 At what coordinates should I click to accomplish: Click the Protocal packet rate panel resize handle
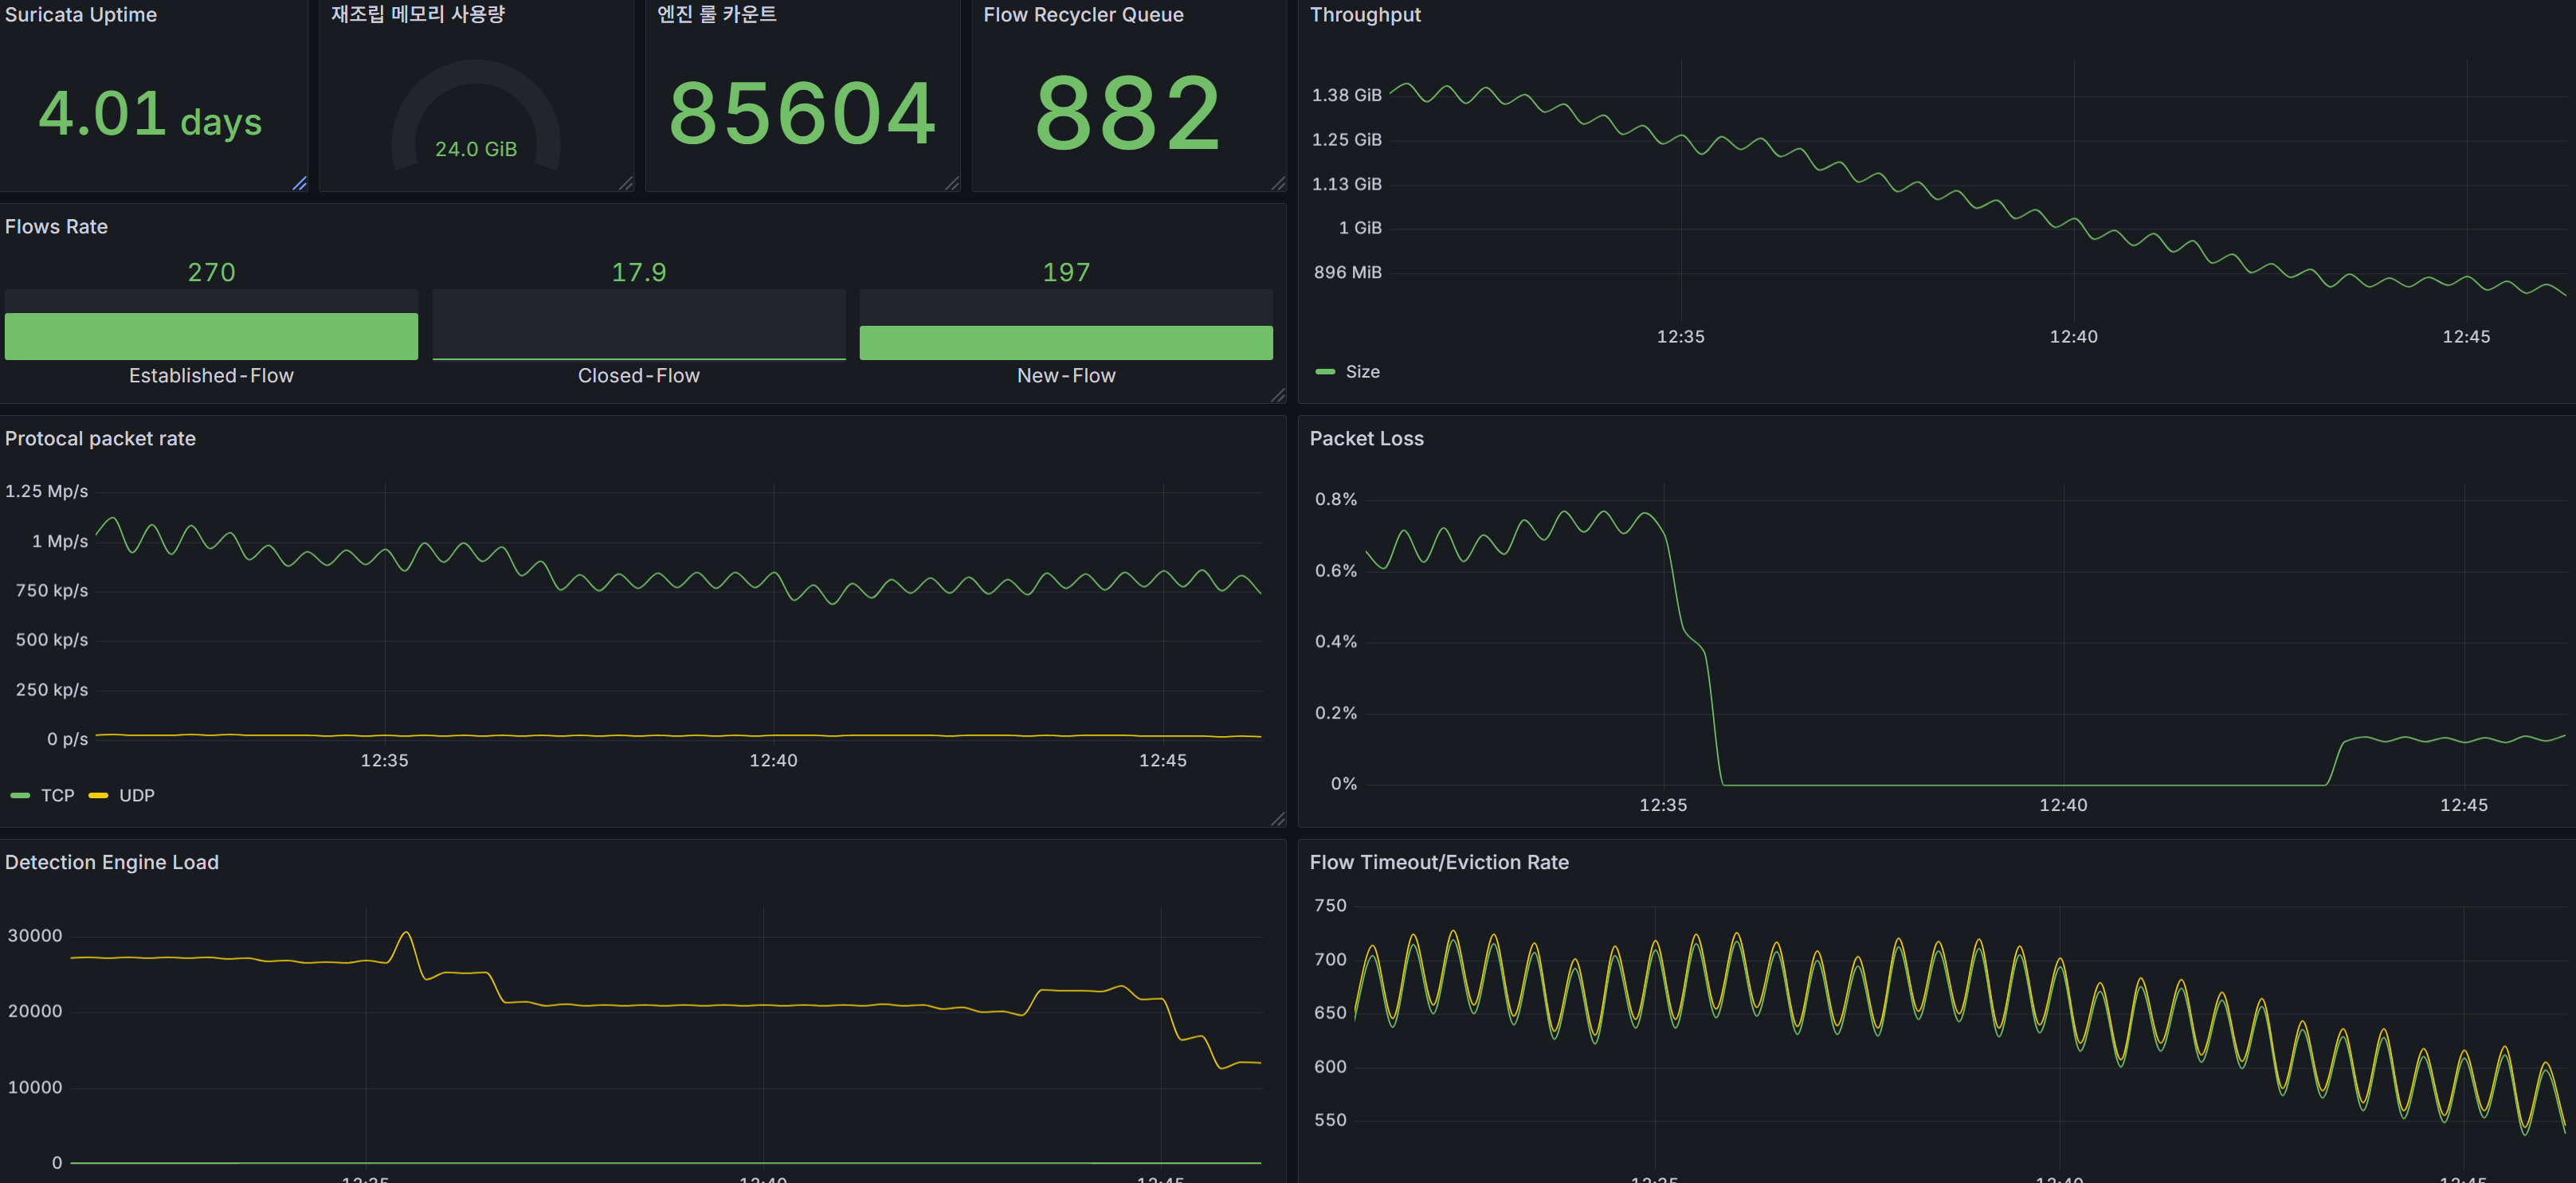click(x=1277, y=819)
